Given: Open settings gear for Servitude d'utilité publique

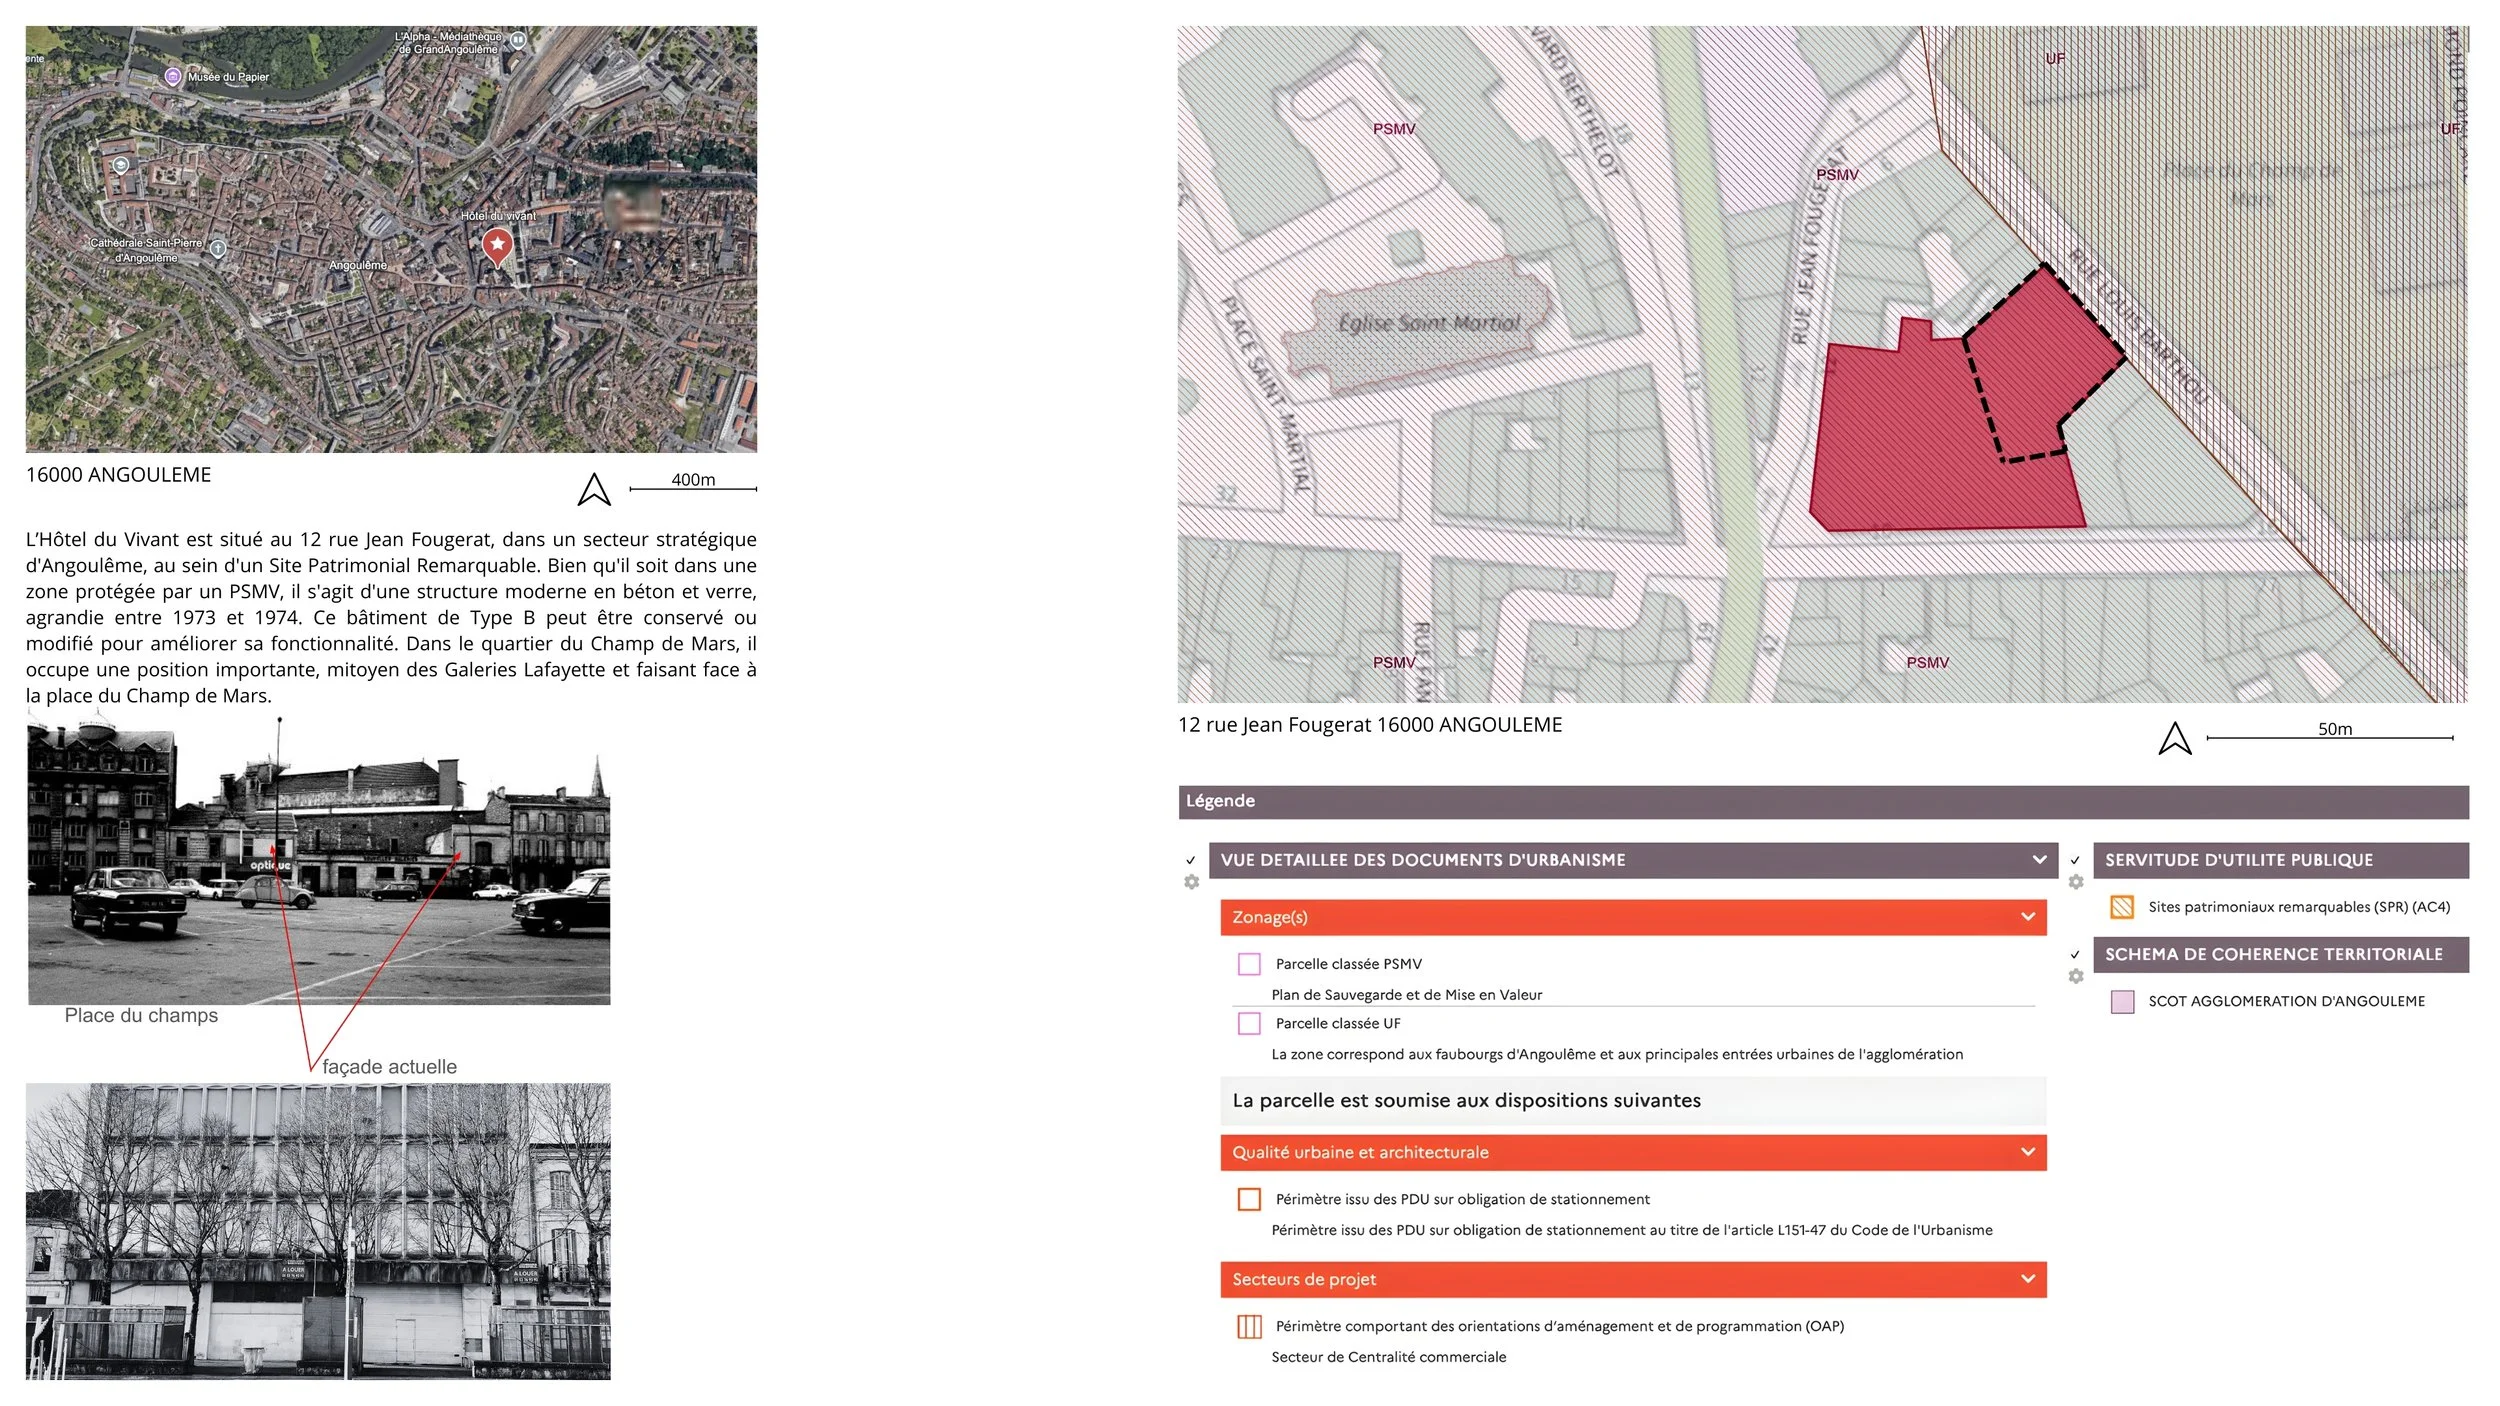Looking at the screenshot, I should pos(2076,882).
